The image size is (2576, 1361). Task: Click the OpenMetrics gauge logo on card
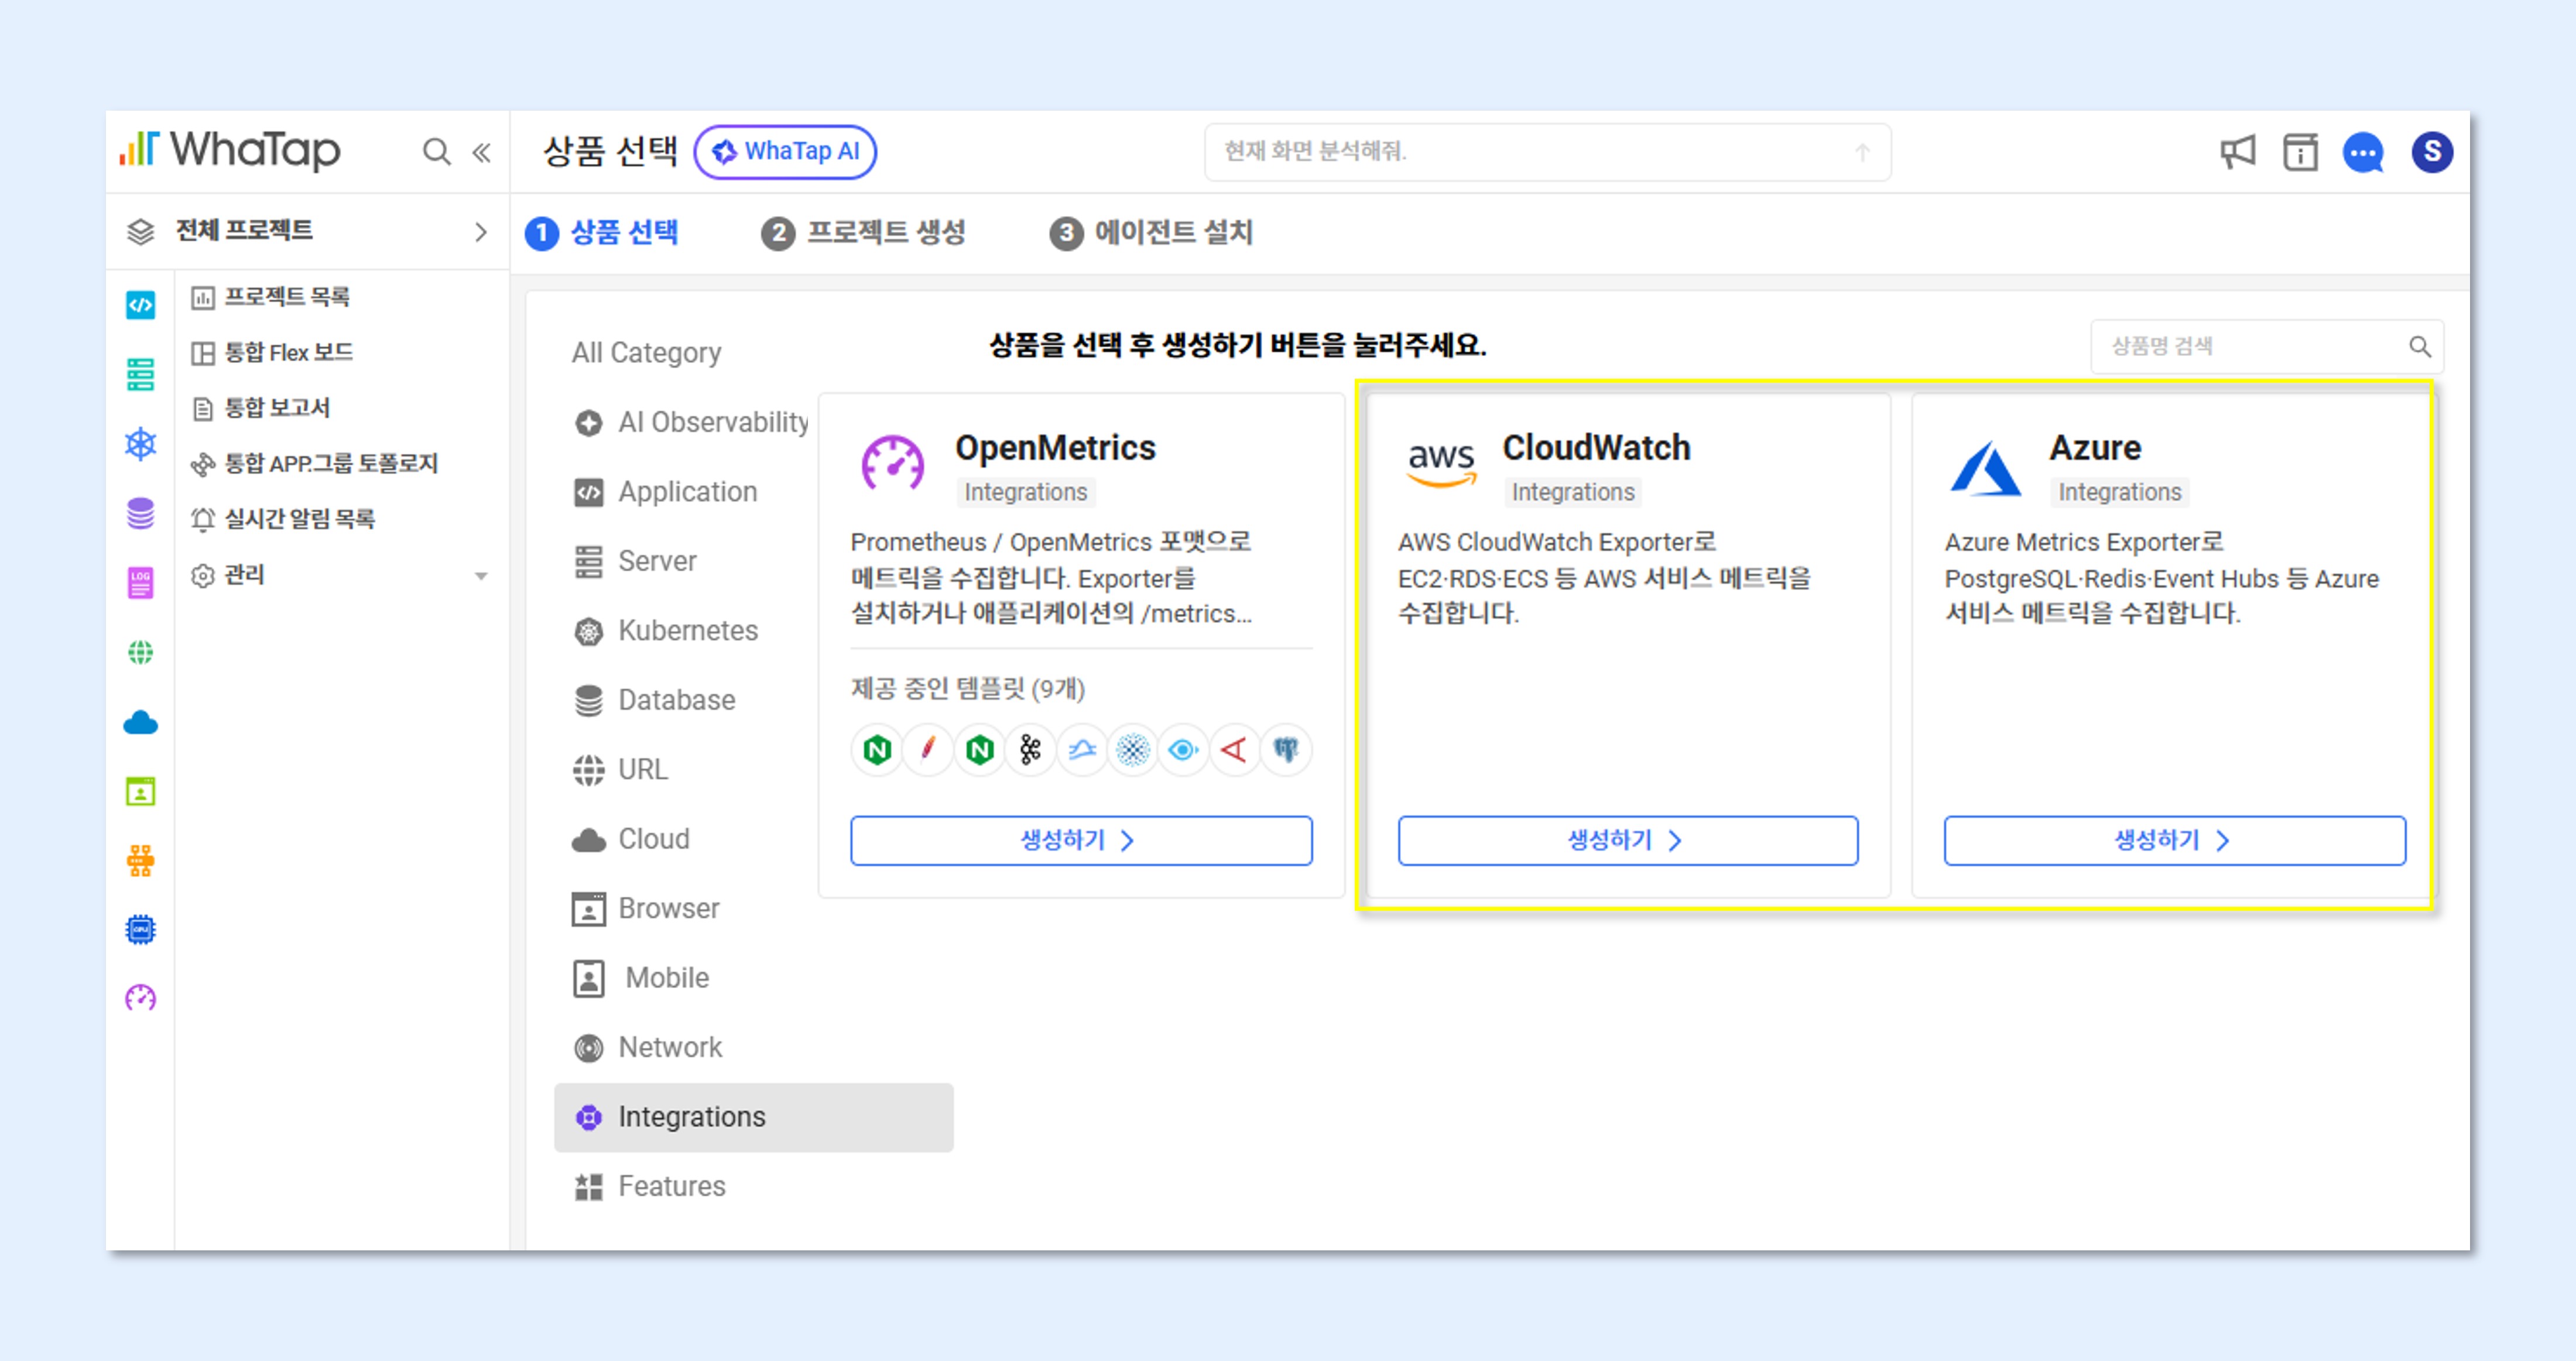892,464
